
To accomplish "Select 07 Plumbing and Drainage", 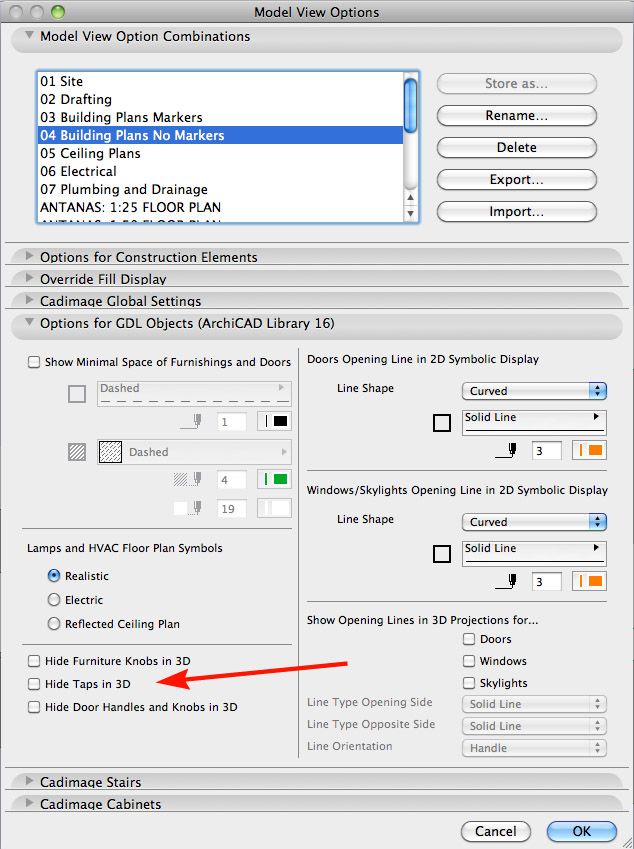I will pyautogui.click(x=220, y=189).
